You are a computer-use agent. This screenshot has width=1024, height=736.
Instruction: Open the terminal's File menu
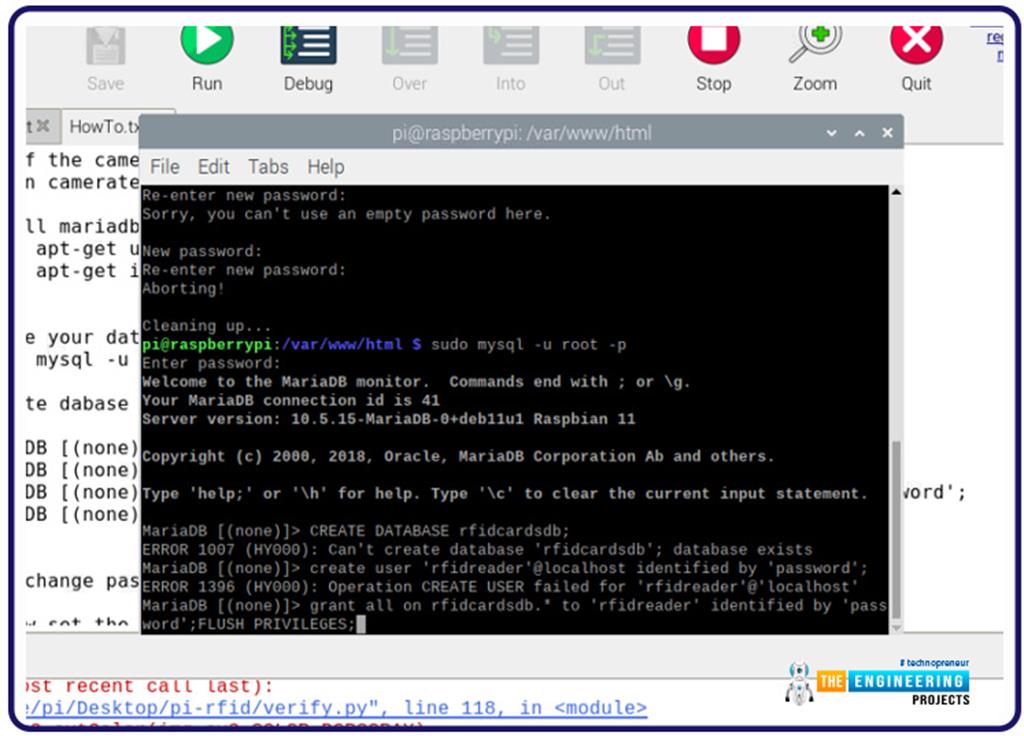(x=163, y=167)
